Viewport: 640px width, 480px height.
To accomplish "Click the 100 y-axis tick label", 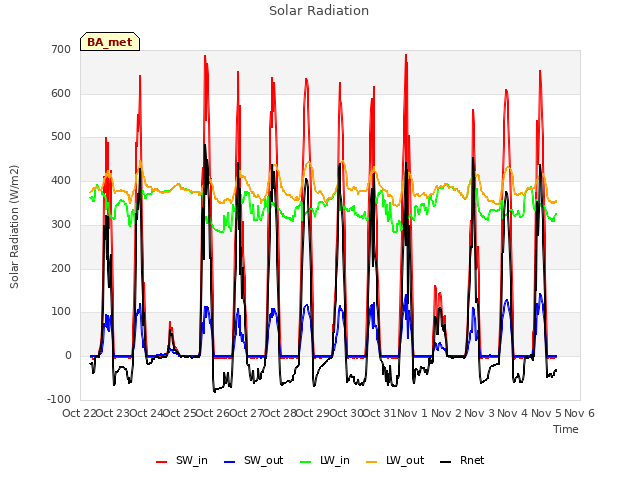I will point(61,311).
